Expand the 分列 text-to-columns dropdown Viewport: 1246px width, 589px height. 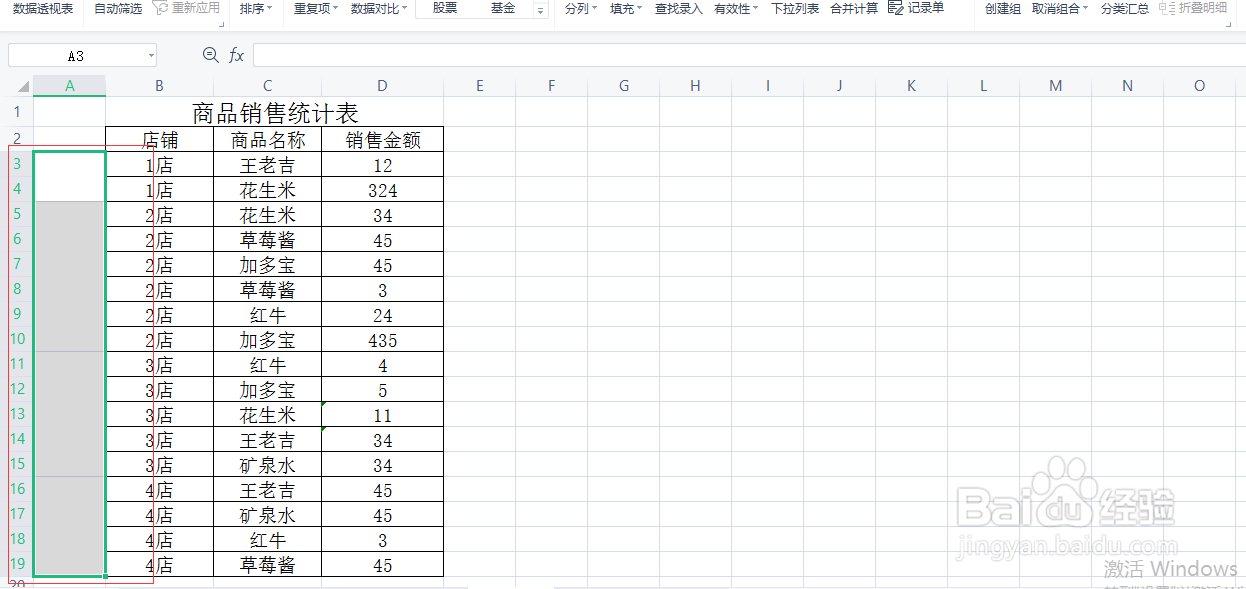581,8
